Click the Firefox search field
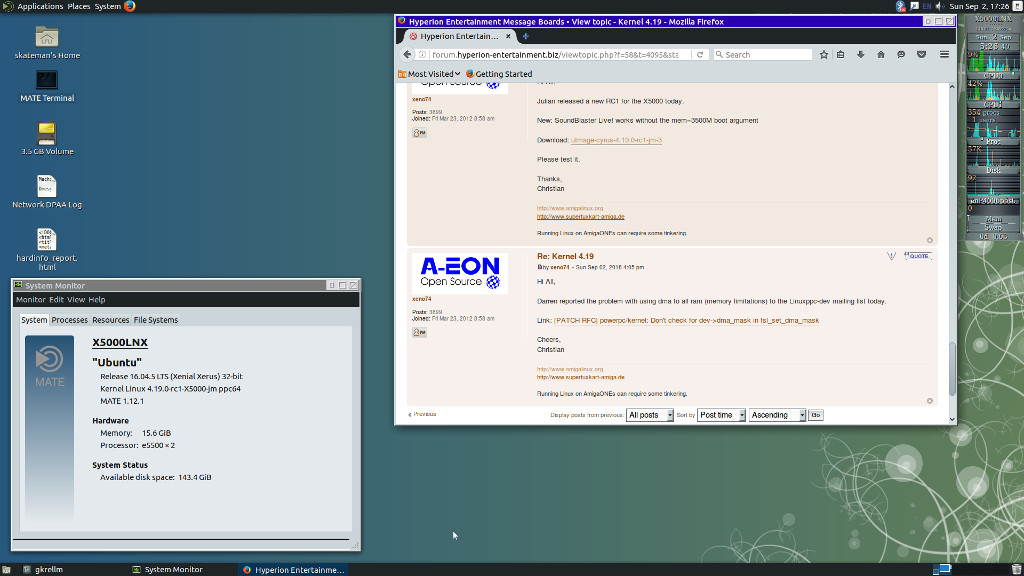Screen dimensions: 1024x576 coord(762,55)
